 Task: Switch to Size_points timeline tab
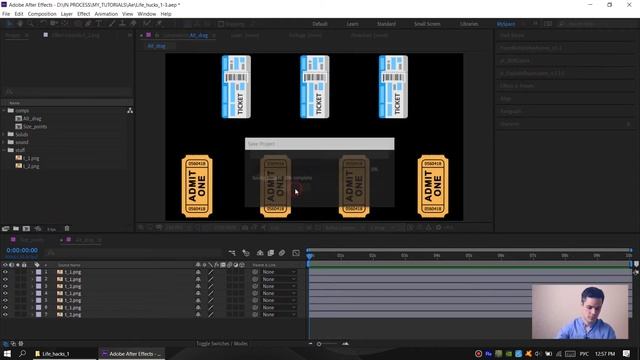coord(32,240)
